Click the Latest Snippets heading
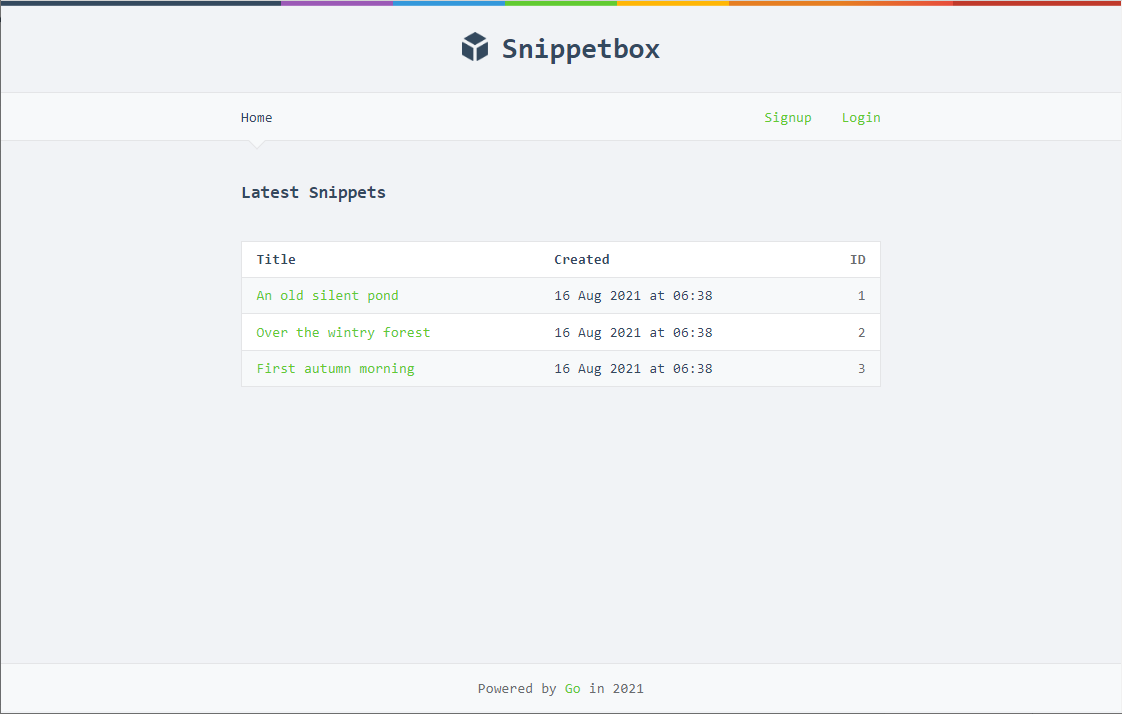 coord(313,192)
